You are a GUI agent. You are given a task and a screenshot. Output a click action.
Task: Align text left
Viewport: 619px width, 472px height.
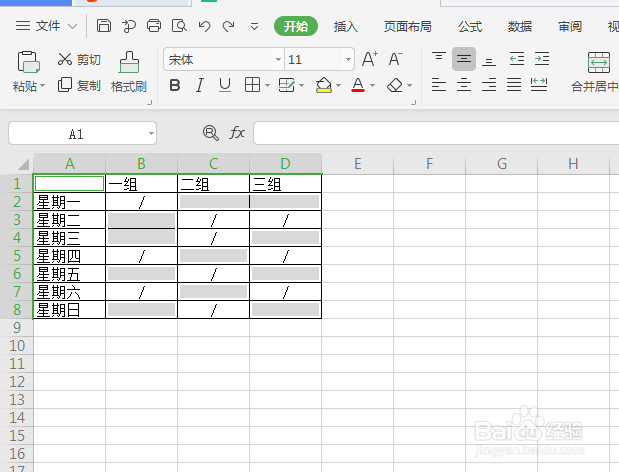pos(439,84)
